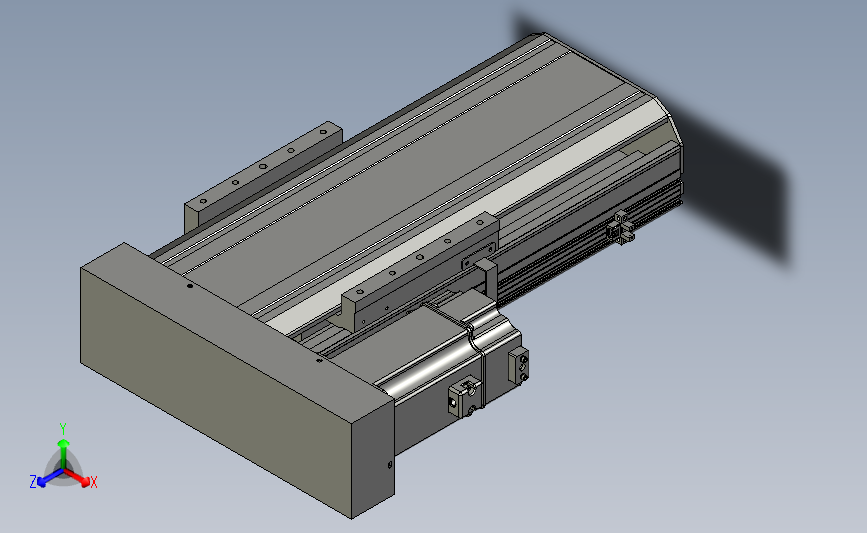This screenshot has width=867, height=533.
Task: Select the front slider bracket with bolt holes
Action: (420, 270)
